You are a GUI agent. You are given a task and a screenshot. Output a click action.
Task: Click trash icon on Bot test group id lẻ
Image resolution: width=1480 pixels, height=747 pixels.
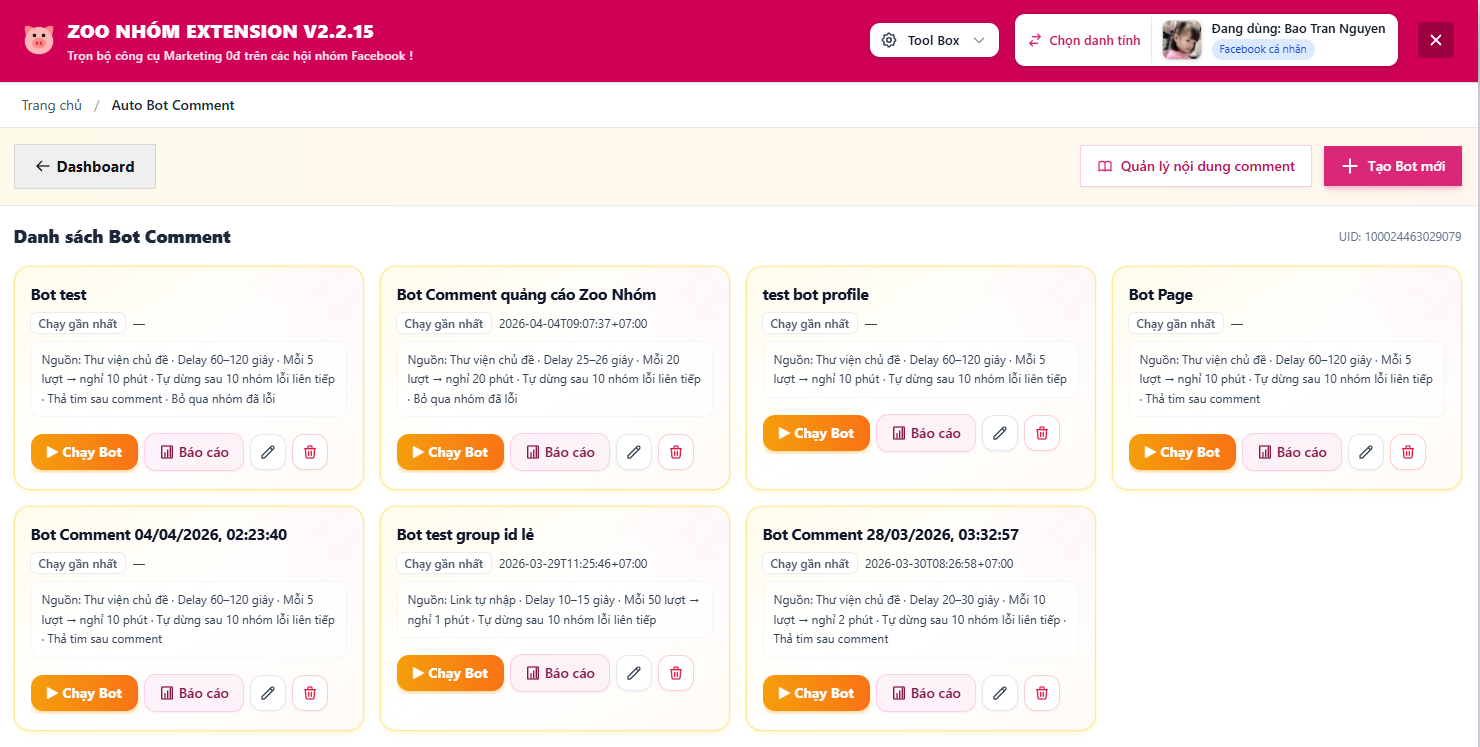click(x=676, y=673)
